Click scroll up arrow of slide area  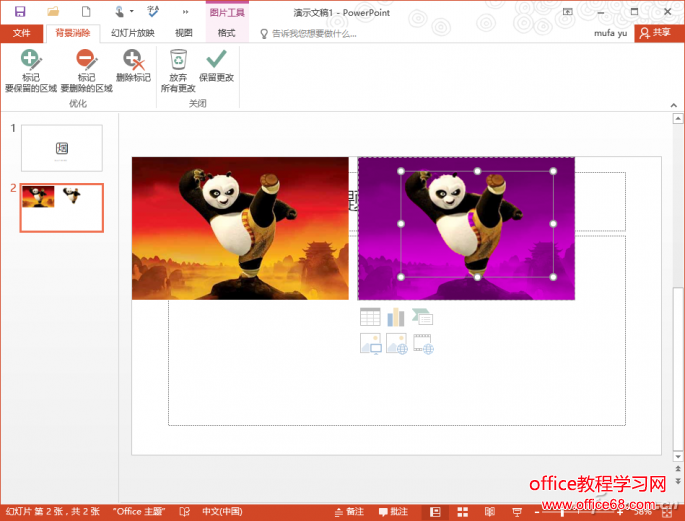pyautogui.click(x=678, y=118)
